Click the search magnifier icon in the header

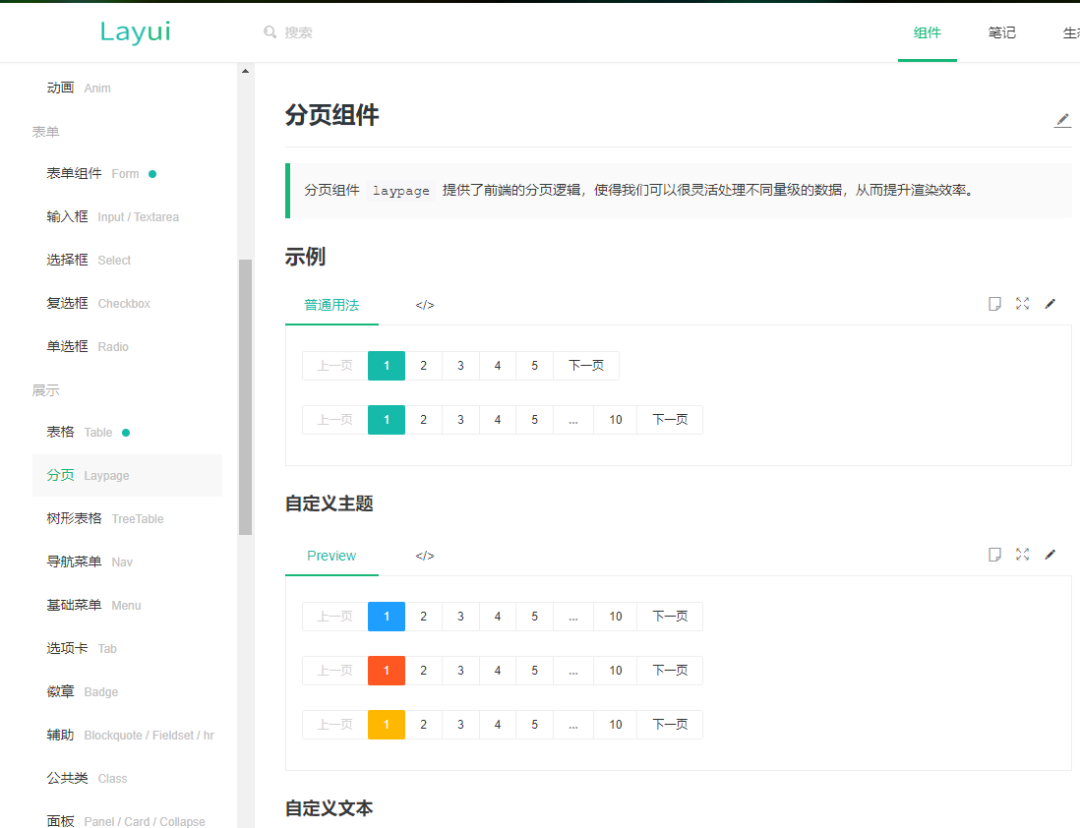tap(270, 32)
